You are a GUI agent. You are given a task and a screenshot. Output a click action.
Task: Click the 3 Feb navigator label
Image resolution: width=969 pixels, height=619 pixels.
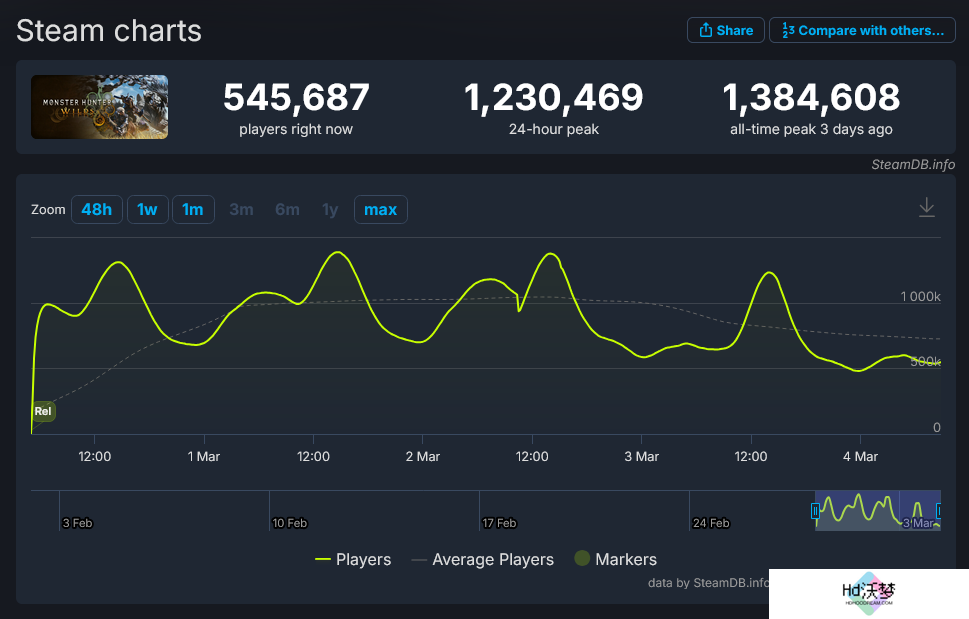coord(77,523)
